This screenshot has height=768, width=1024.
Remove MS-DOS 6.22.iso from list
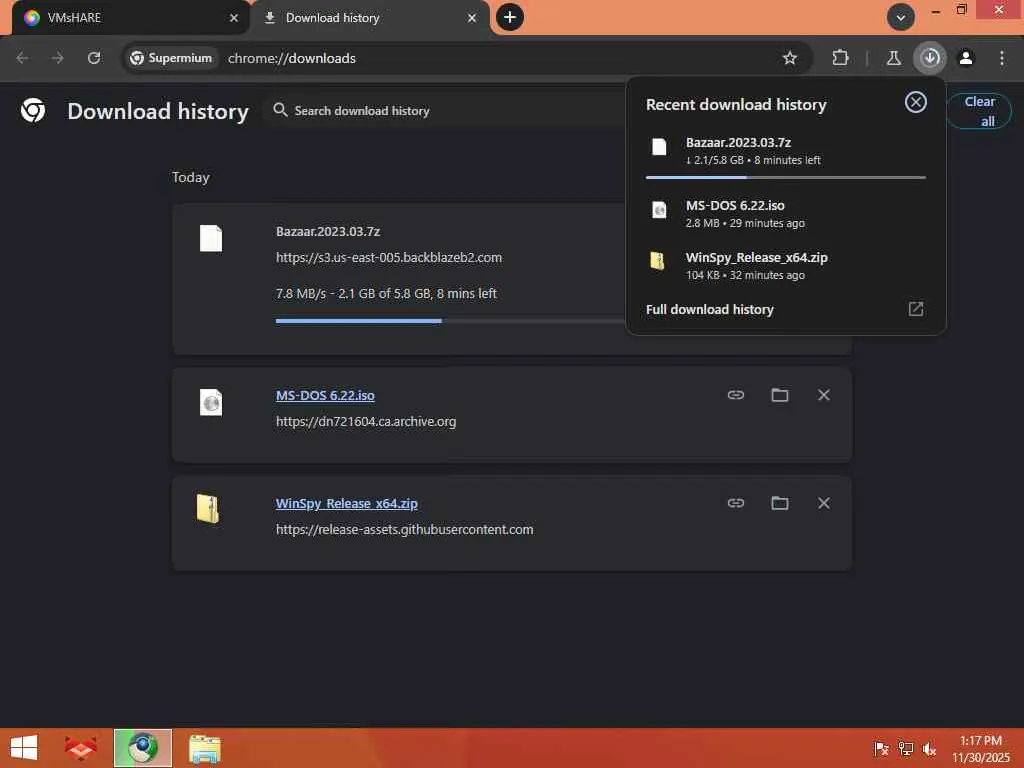[x=824, y=394]
